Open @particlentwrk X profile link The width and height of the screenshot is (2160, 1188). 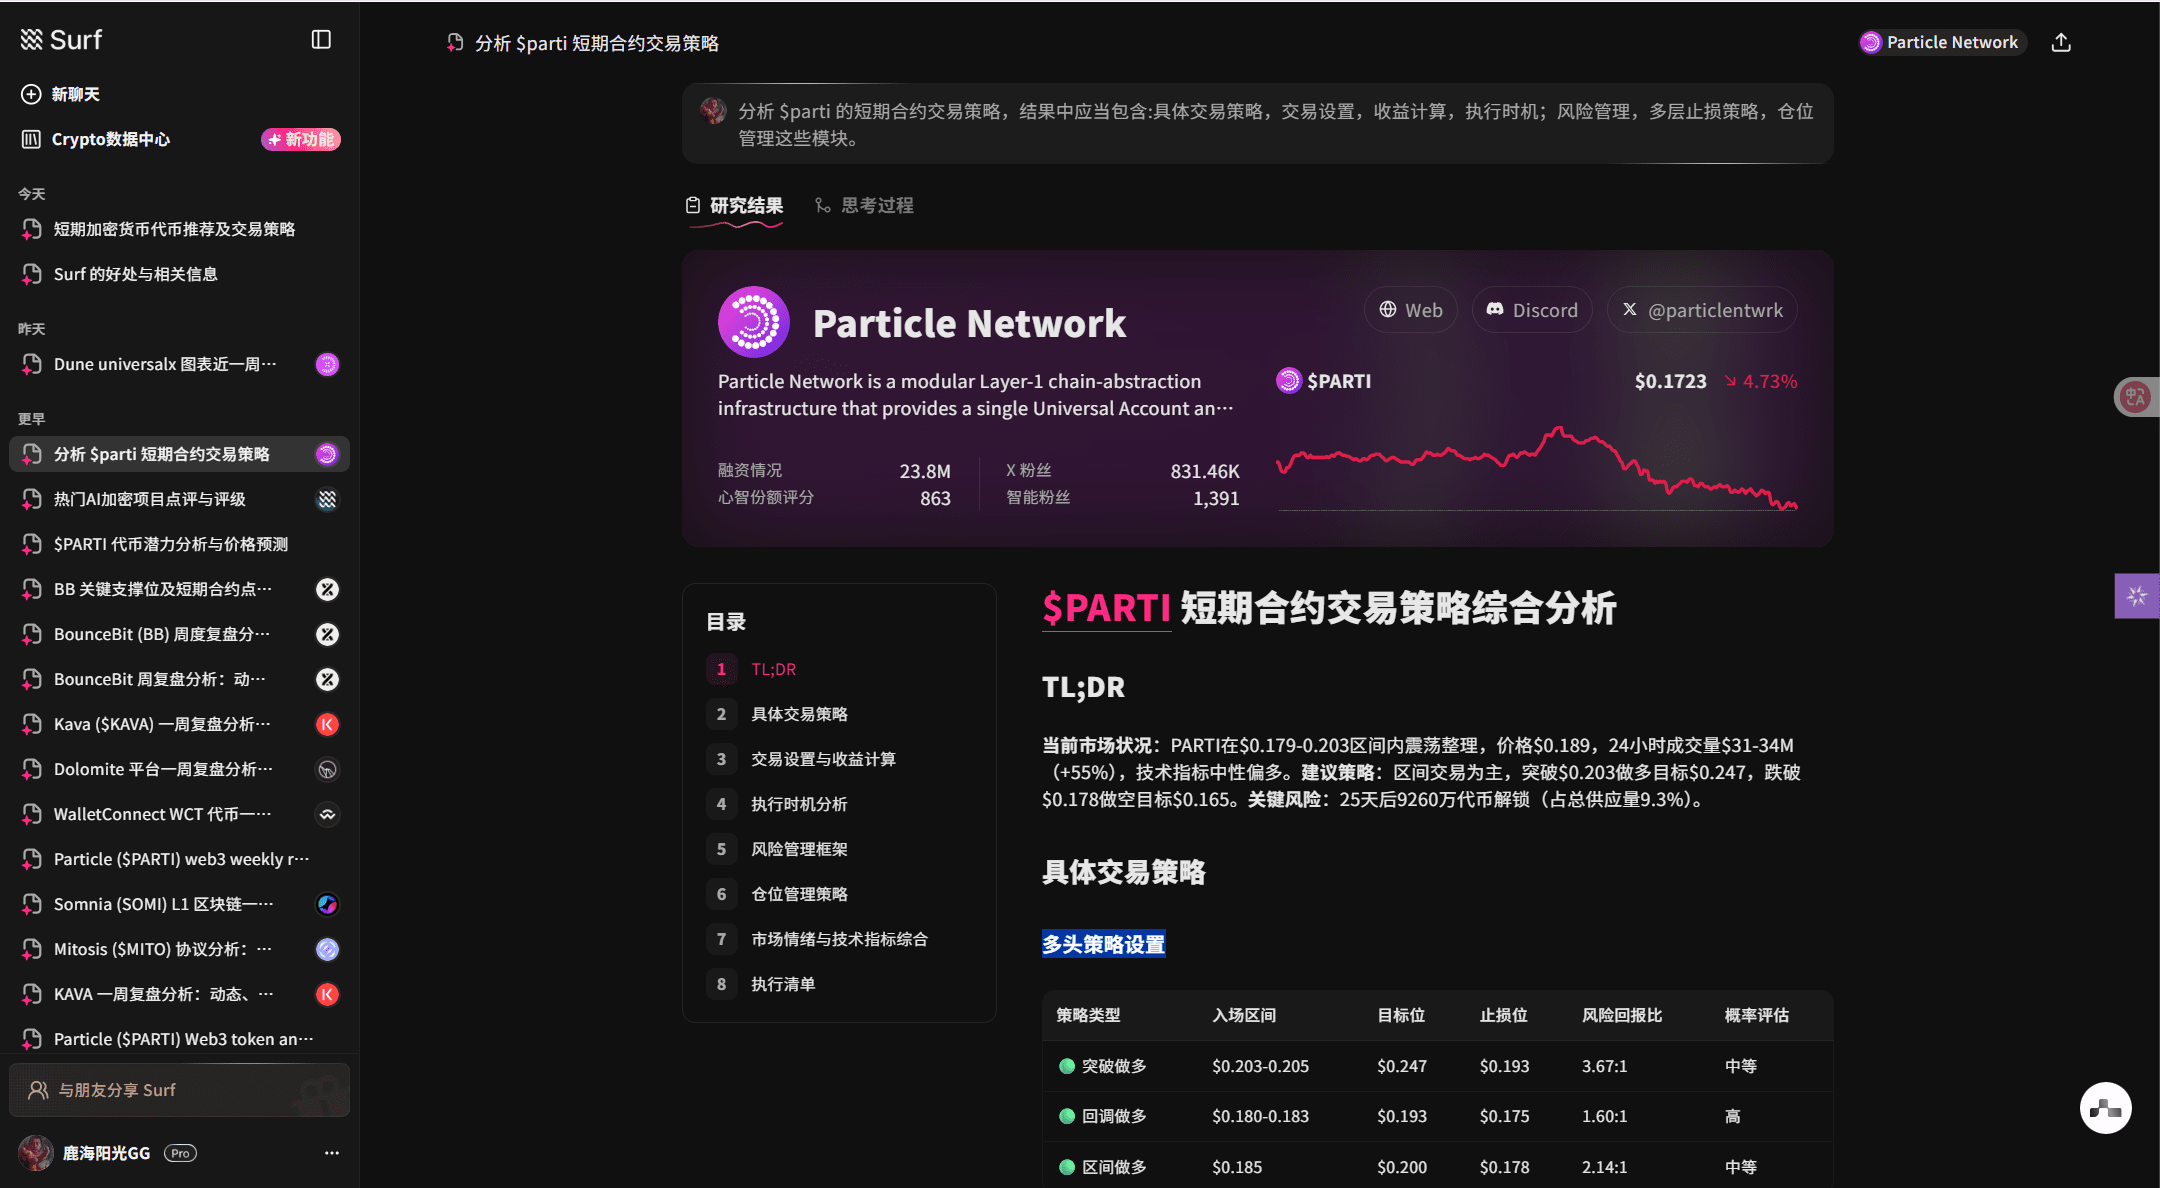(x=1701, y=310)
